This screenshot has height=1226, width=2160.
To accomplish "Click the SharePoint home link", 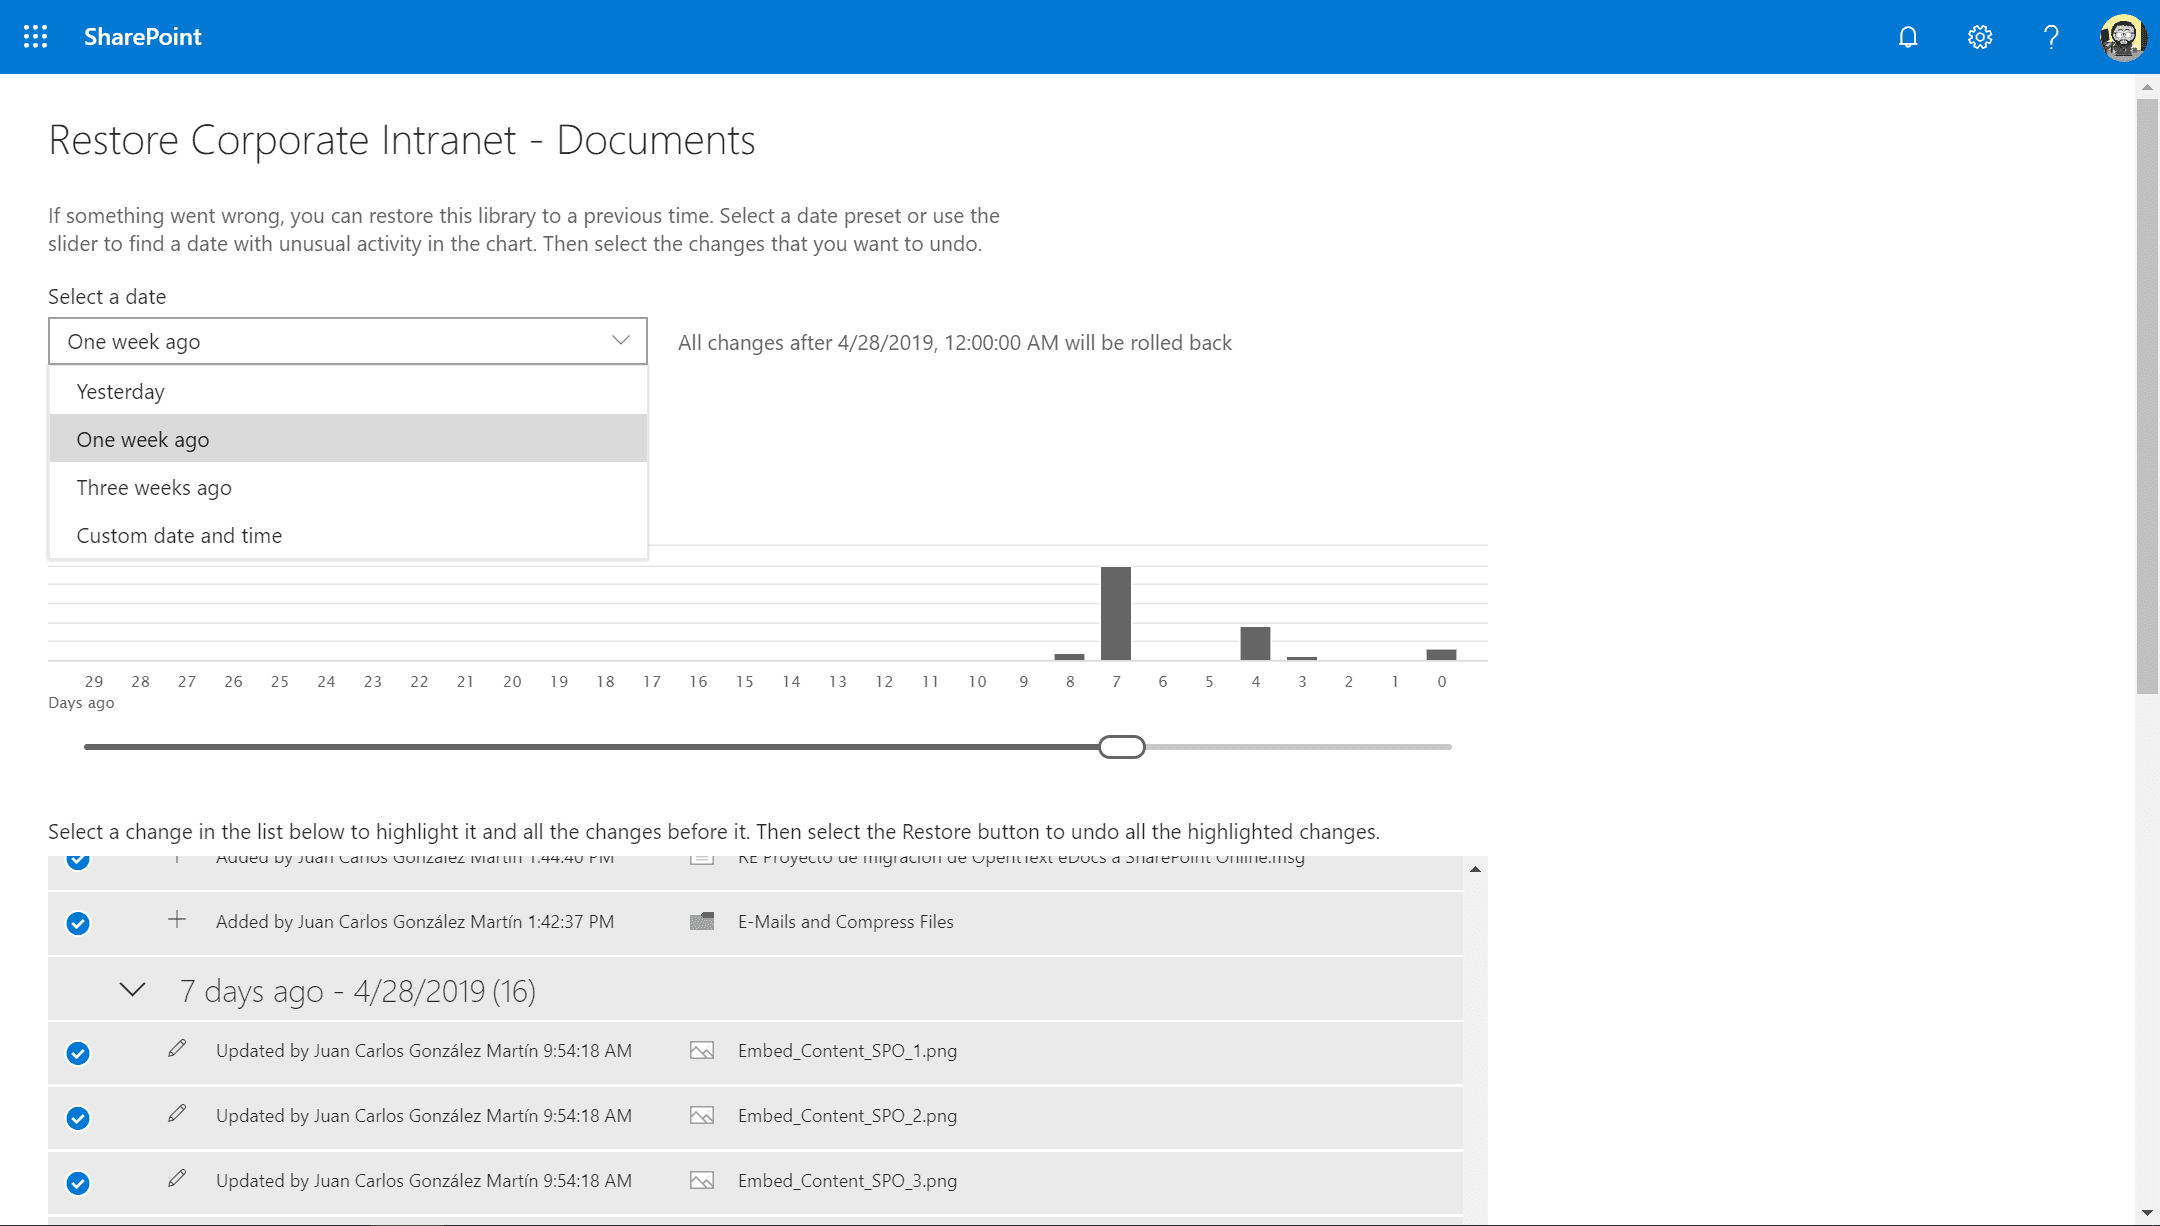I will pyautogui.click(x=143, y=37).
